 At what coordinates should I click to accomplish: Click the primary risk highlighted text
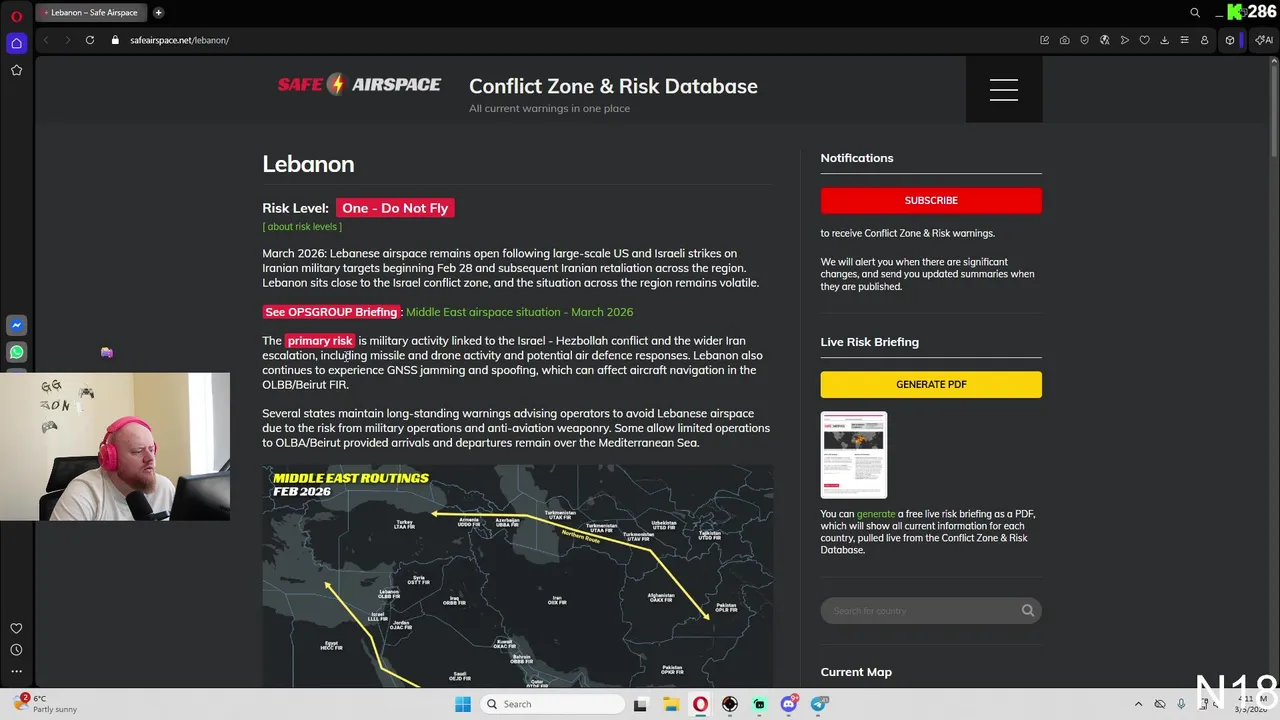[320, 341]
